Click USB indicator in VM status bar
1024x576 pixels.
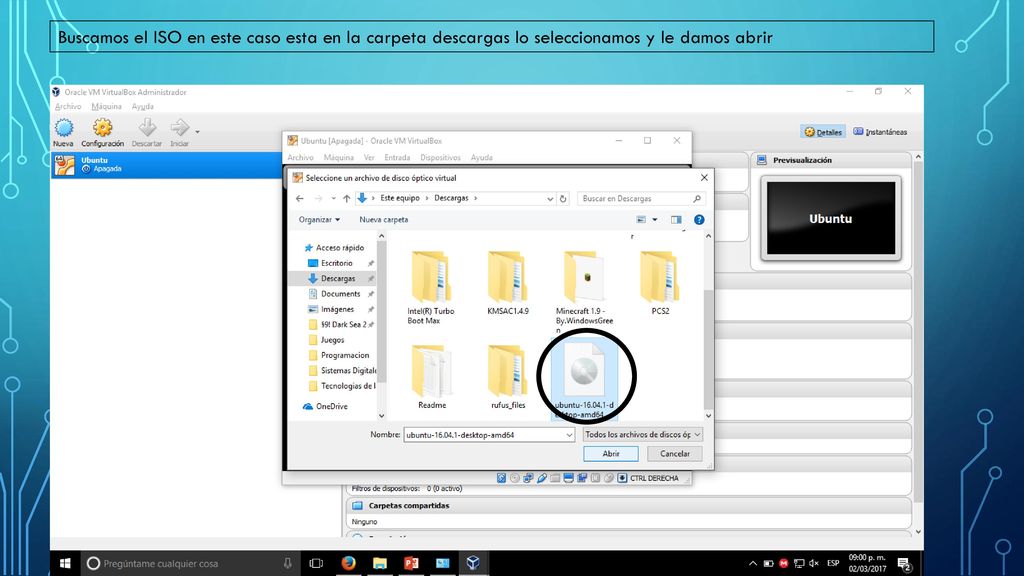(542, 478)
